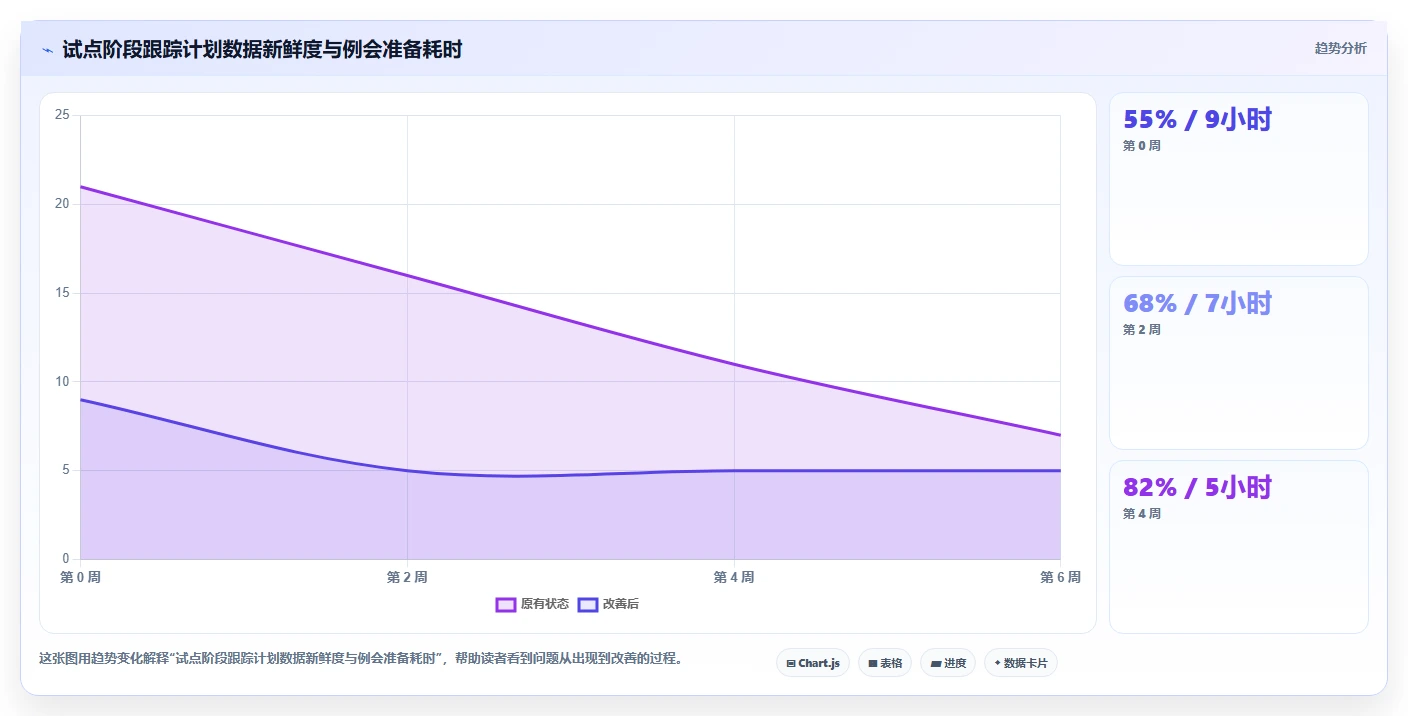Click the 原有状态 line at 第 6 周
1408x716 pixels.
1059,435
